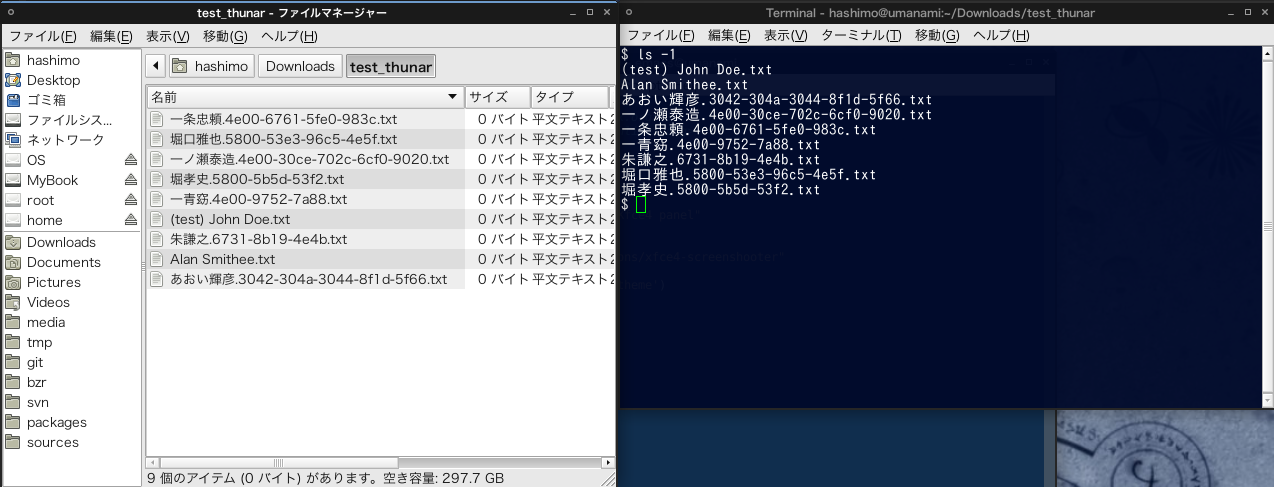Open the Pictures folder icon in sidebar
1274x487 pixels.
point(13,282)
